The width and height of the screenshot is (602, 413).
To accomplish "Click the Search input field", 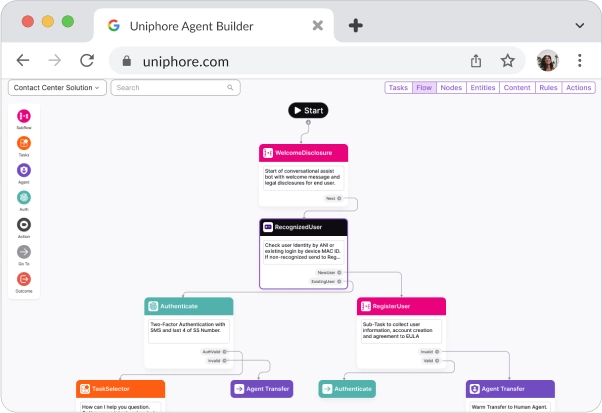I will point(176,88).
